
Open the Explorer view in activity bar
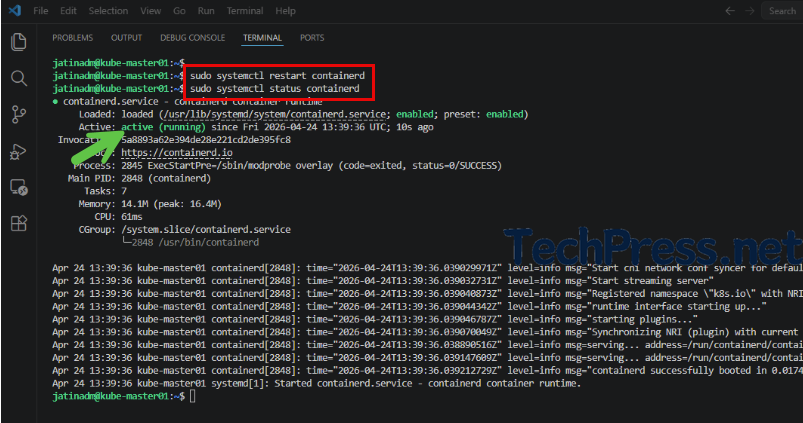(x=19, y=42)
